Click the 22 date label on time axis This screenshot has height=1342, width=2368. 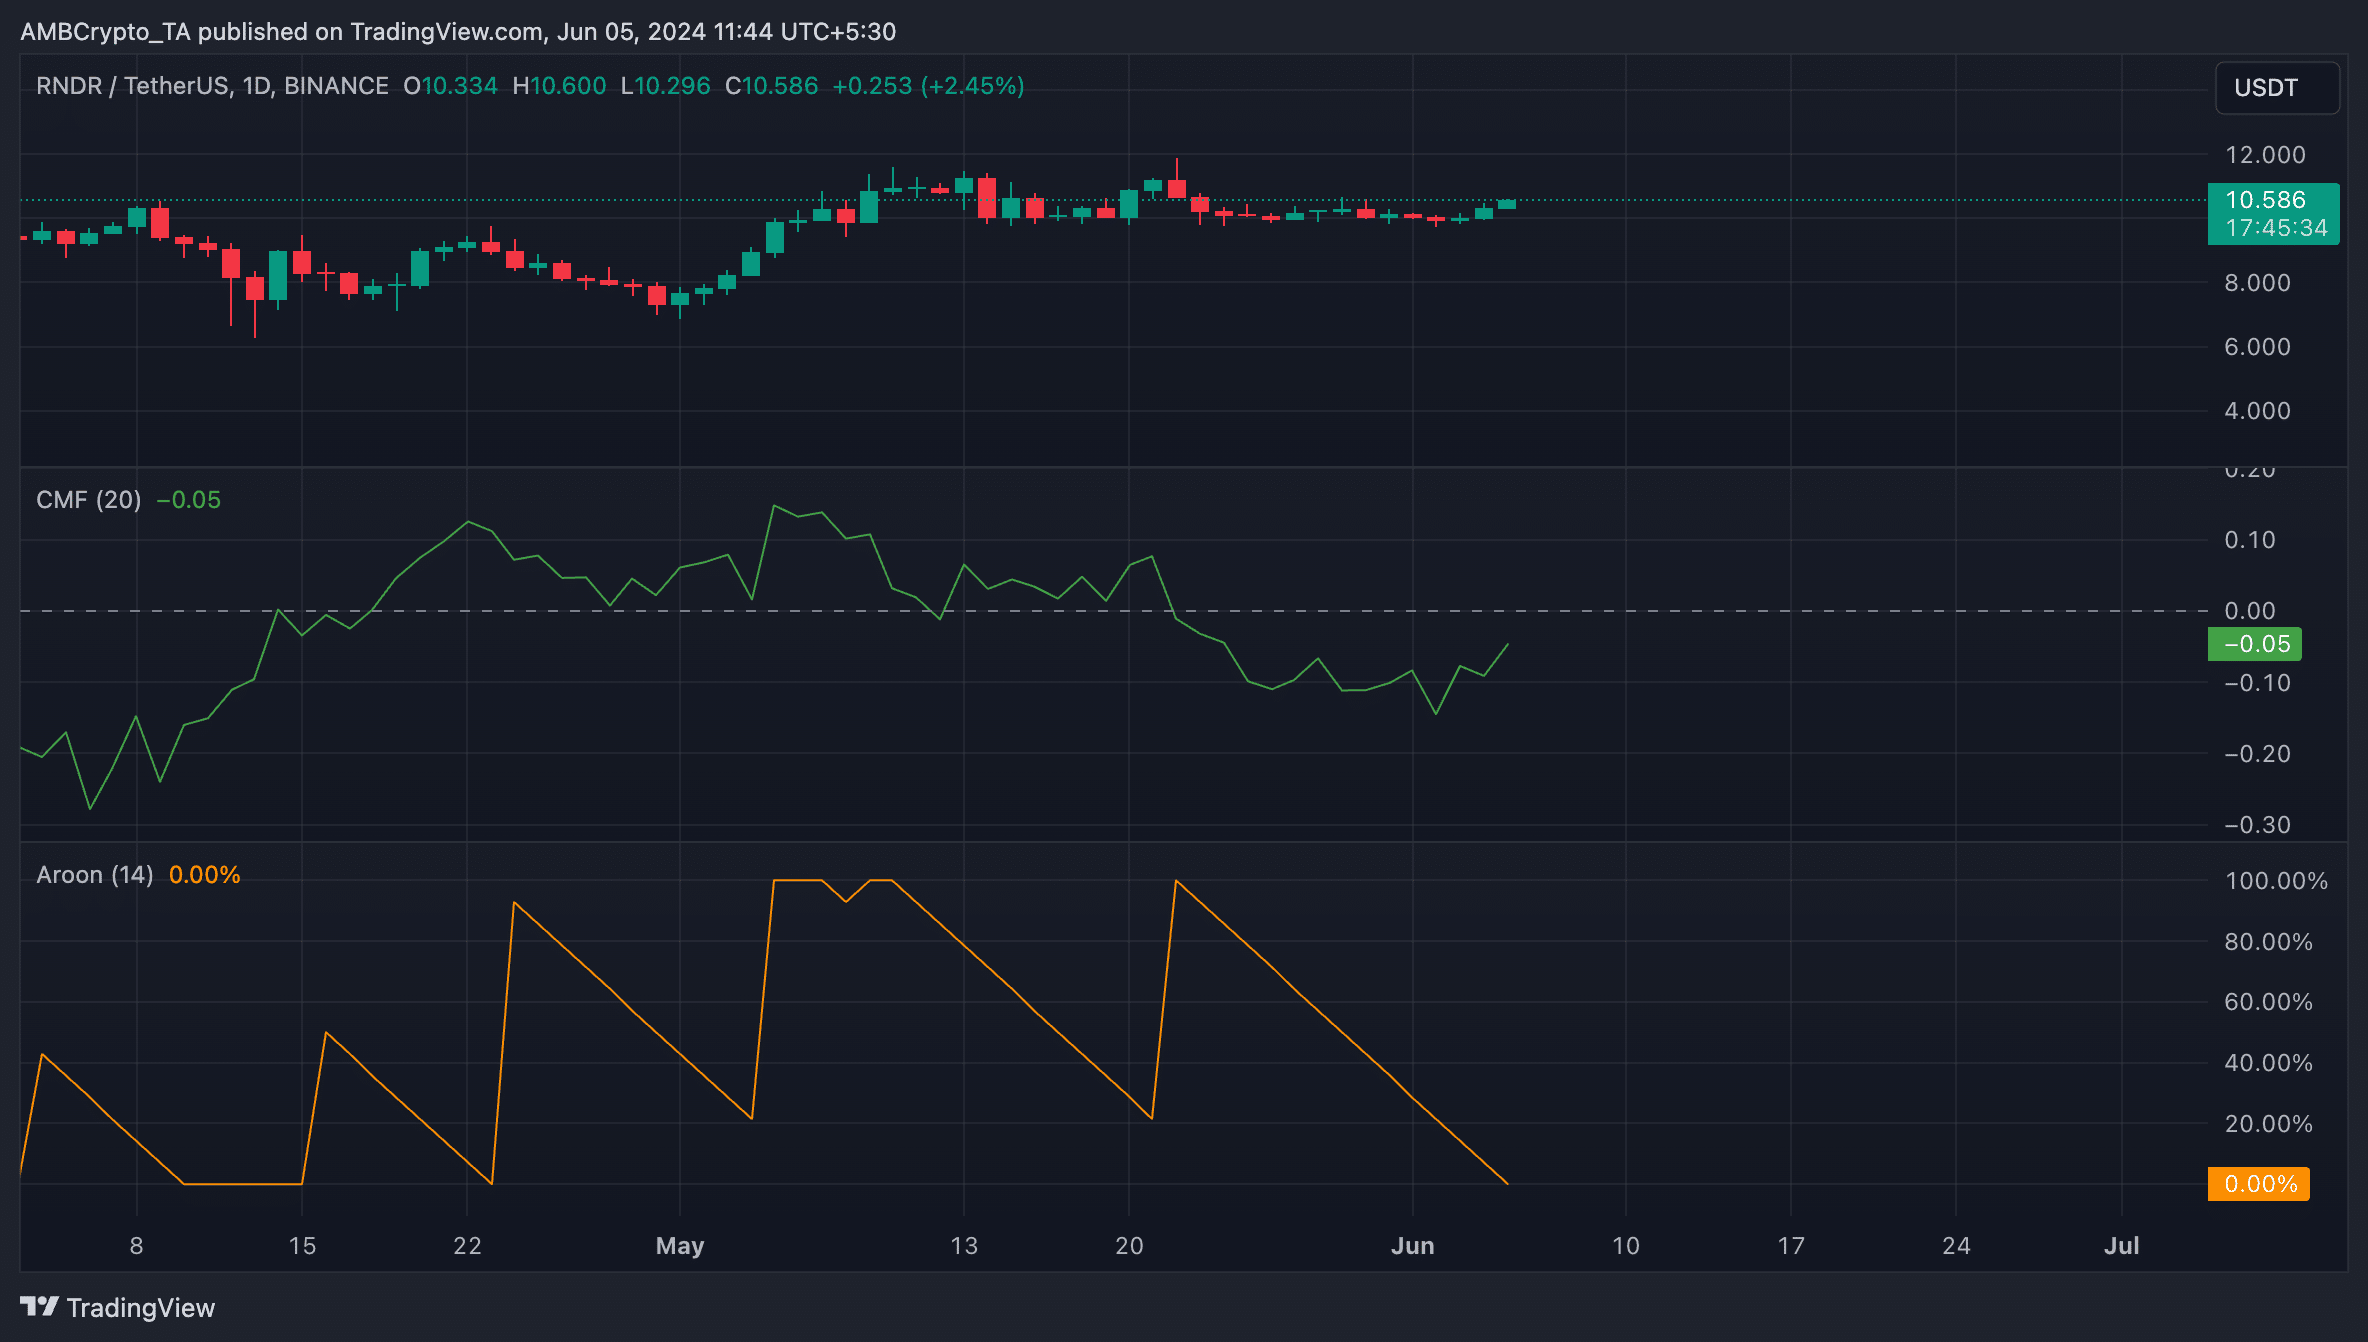(x=467, y=1246)
